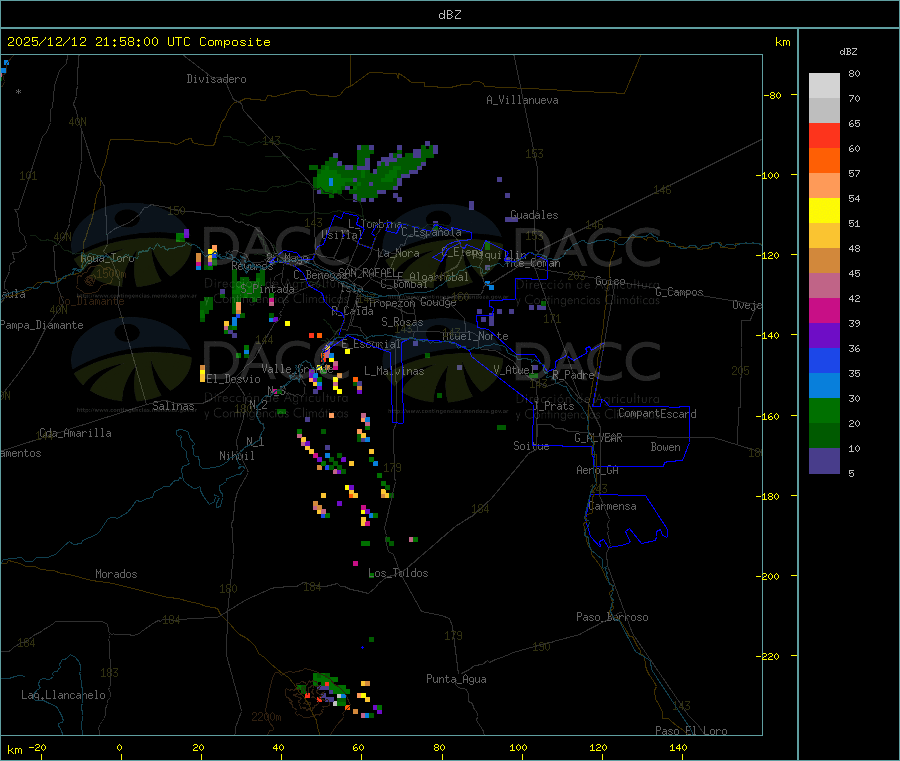
Task: Select the royal blue 35–36 dBZ legend color
Action: pyautogui.click(x=824, y=360)
